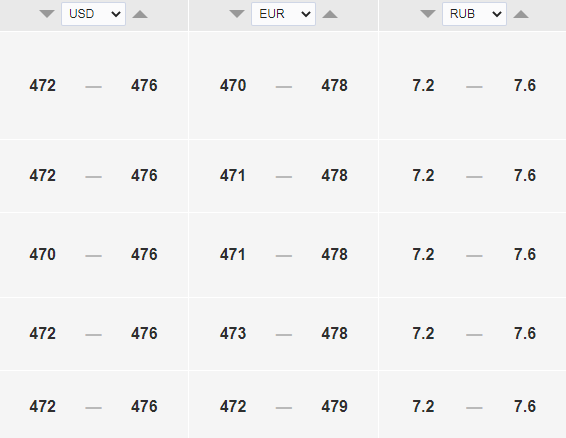Click first row EUR sell rate 478
The image size is (566, 438).
(334, 86)
